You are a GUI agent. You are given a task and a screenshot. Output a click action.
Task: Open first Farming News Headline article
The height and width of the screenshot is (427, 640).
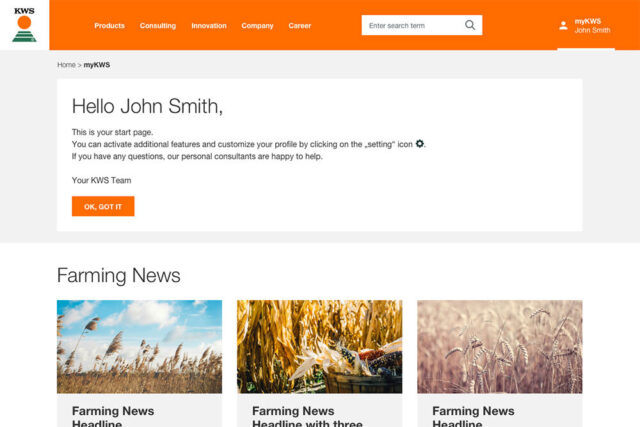click(112, 415)
